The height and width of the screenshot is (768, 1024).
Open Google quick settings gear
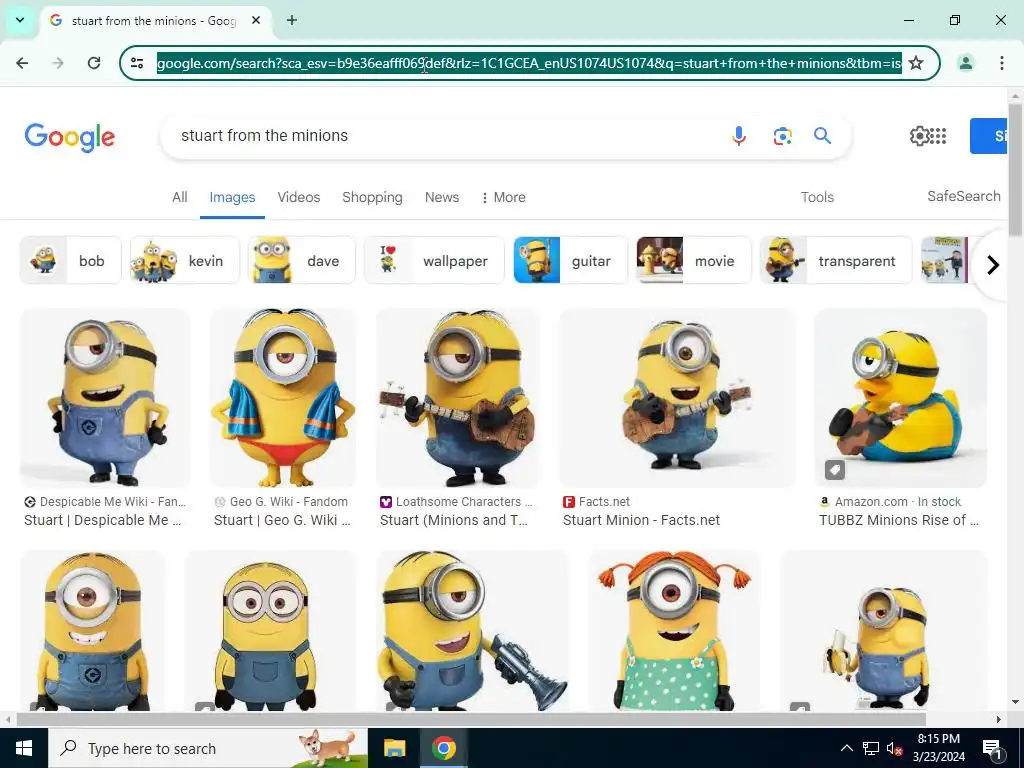pos(919,136)
